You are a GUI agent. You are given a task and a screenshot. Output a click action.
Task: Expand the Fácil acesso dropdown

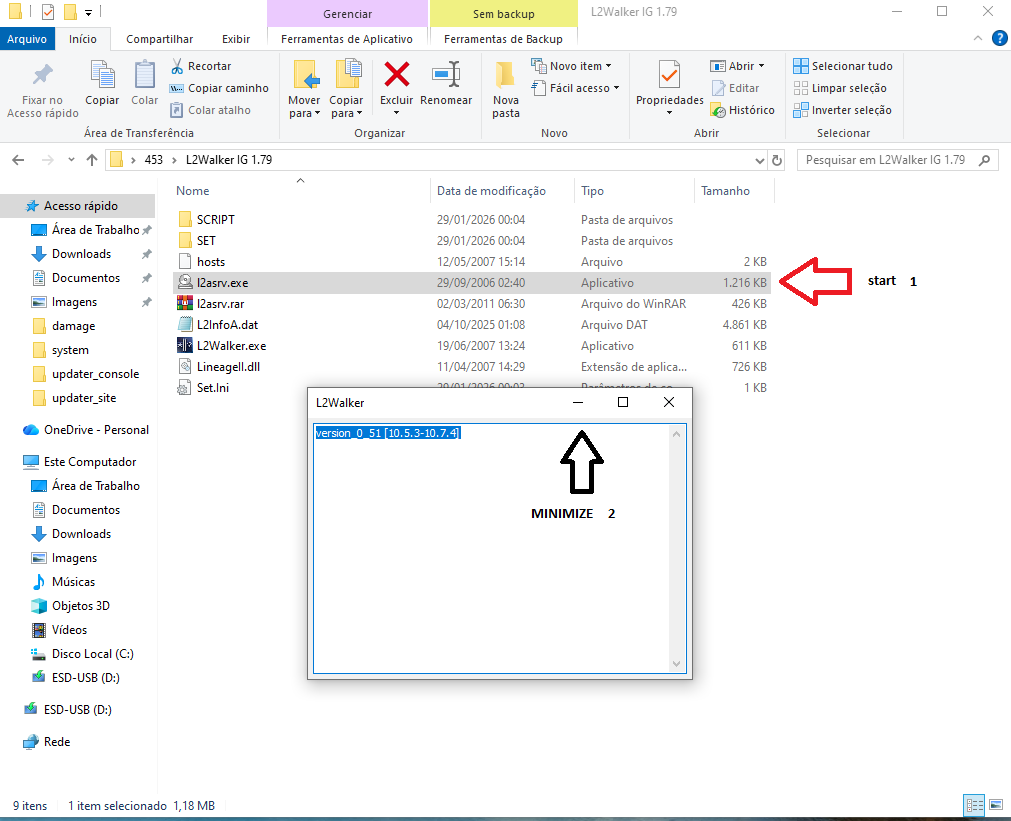[616, 88]
